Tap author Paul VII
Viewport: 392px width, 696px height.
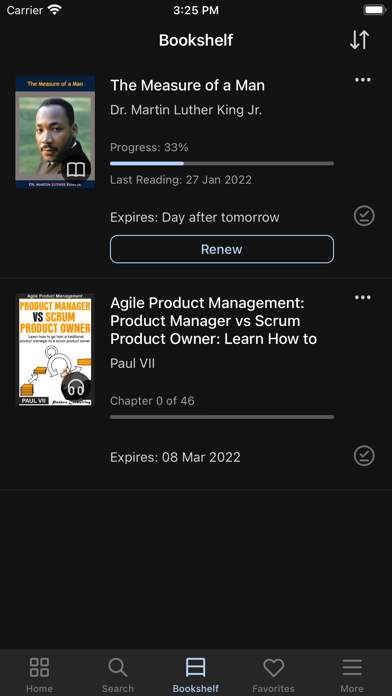[133, 364]
